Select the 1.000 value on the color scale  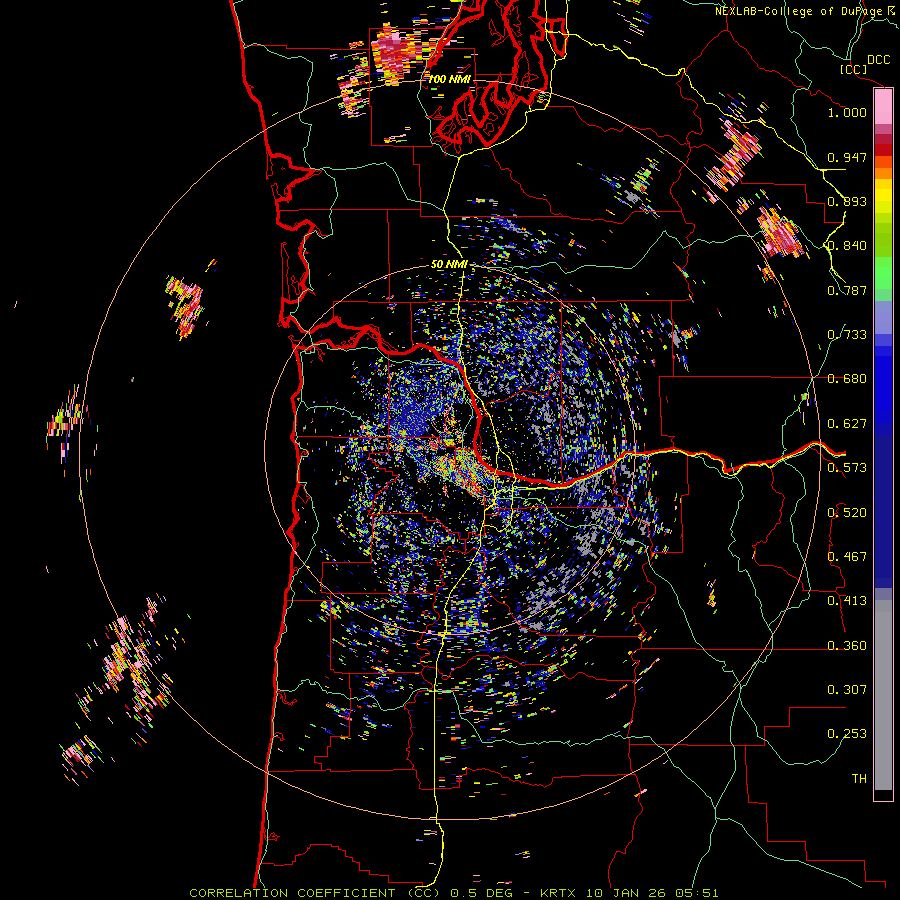point(847,112)
